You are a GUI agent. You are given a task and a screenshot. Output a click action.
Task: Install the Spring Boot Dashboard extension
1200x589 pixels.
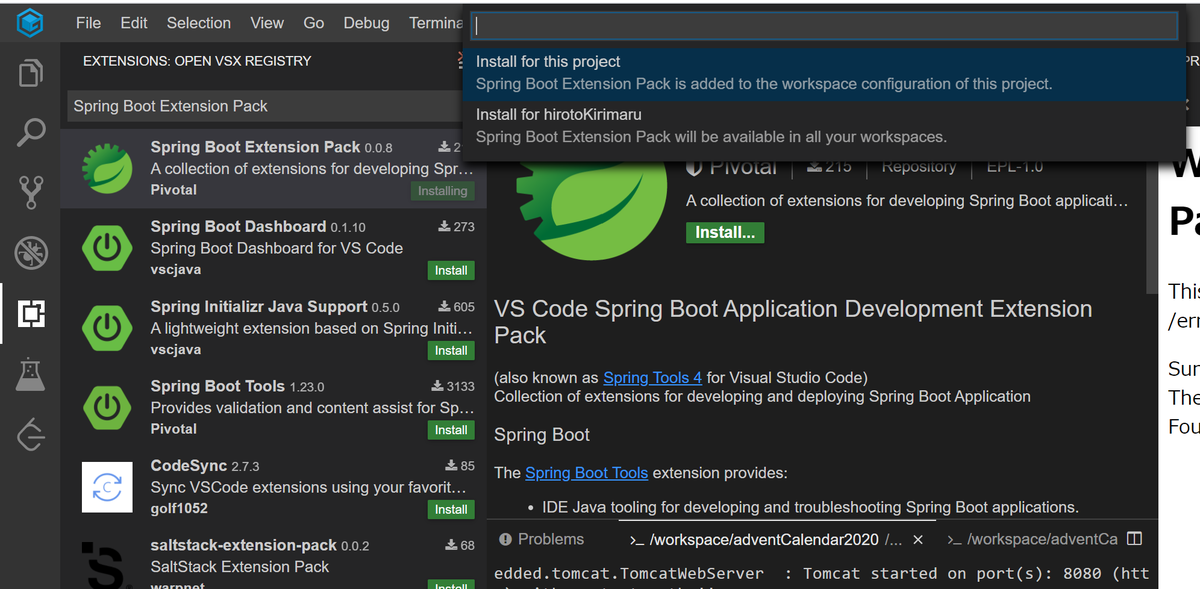click(451, 270)
